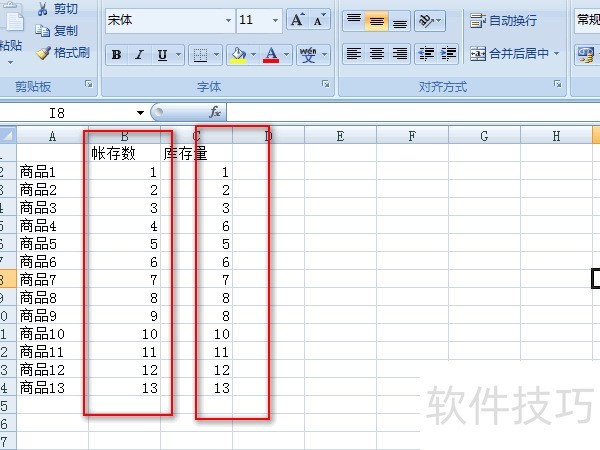Click Wrap Text (自动换行)
The image size is (600, 450).
click(x=503, y=20)
